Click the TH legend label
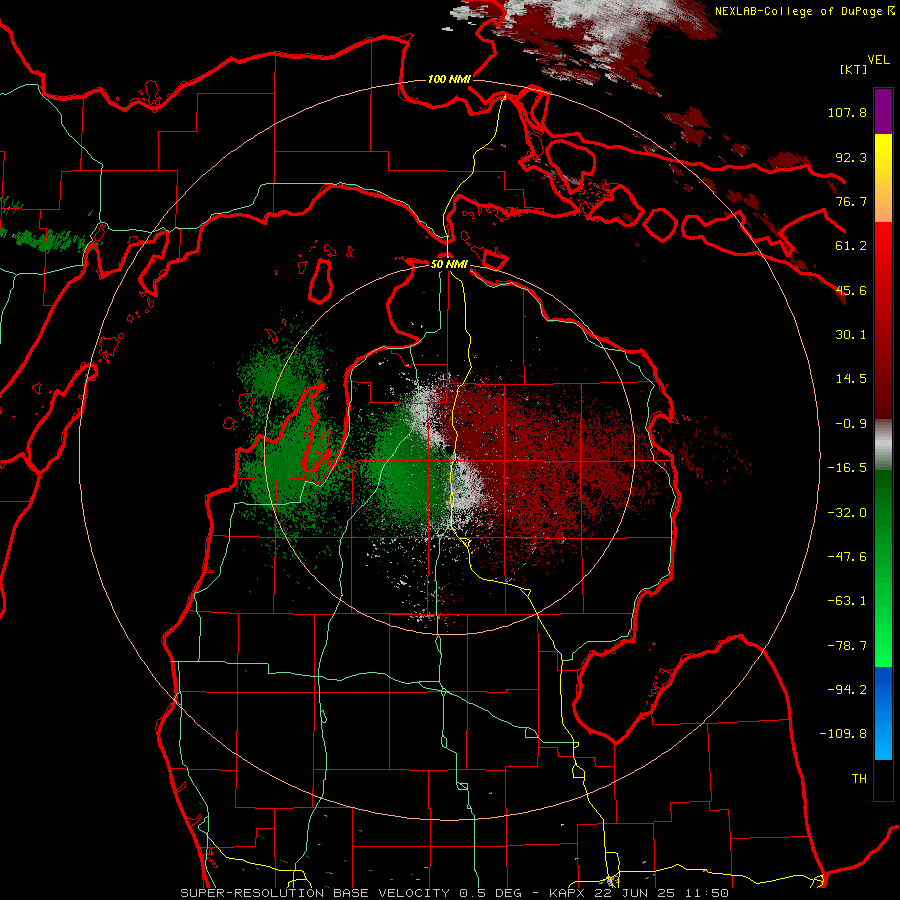 point(859,779)
